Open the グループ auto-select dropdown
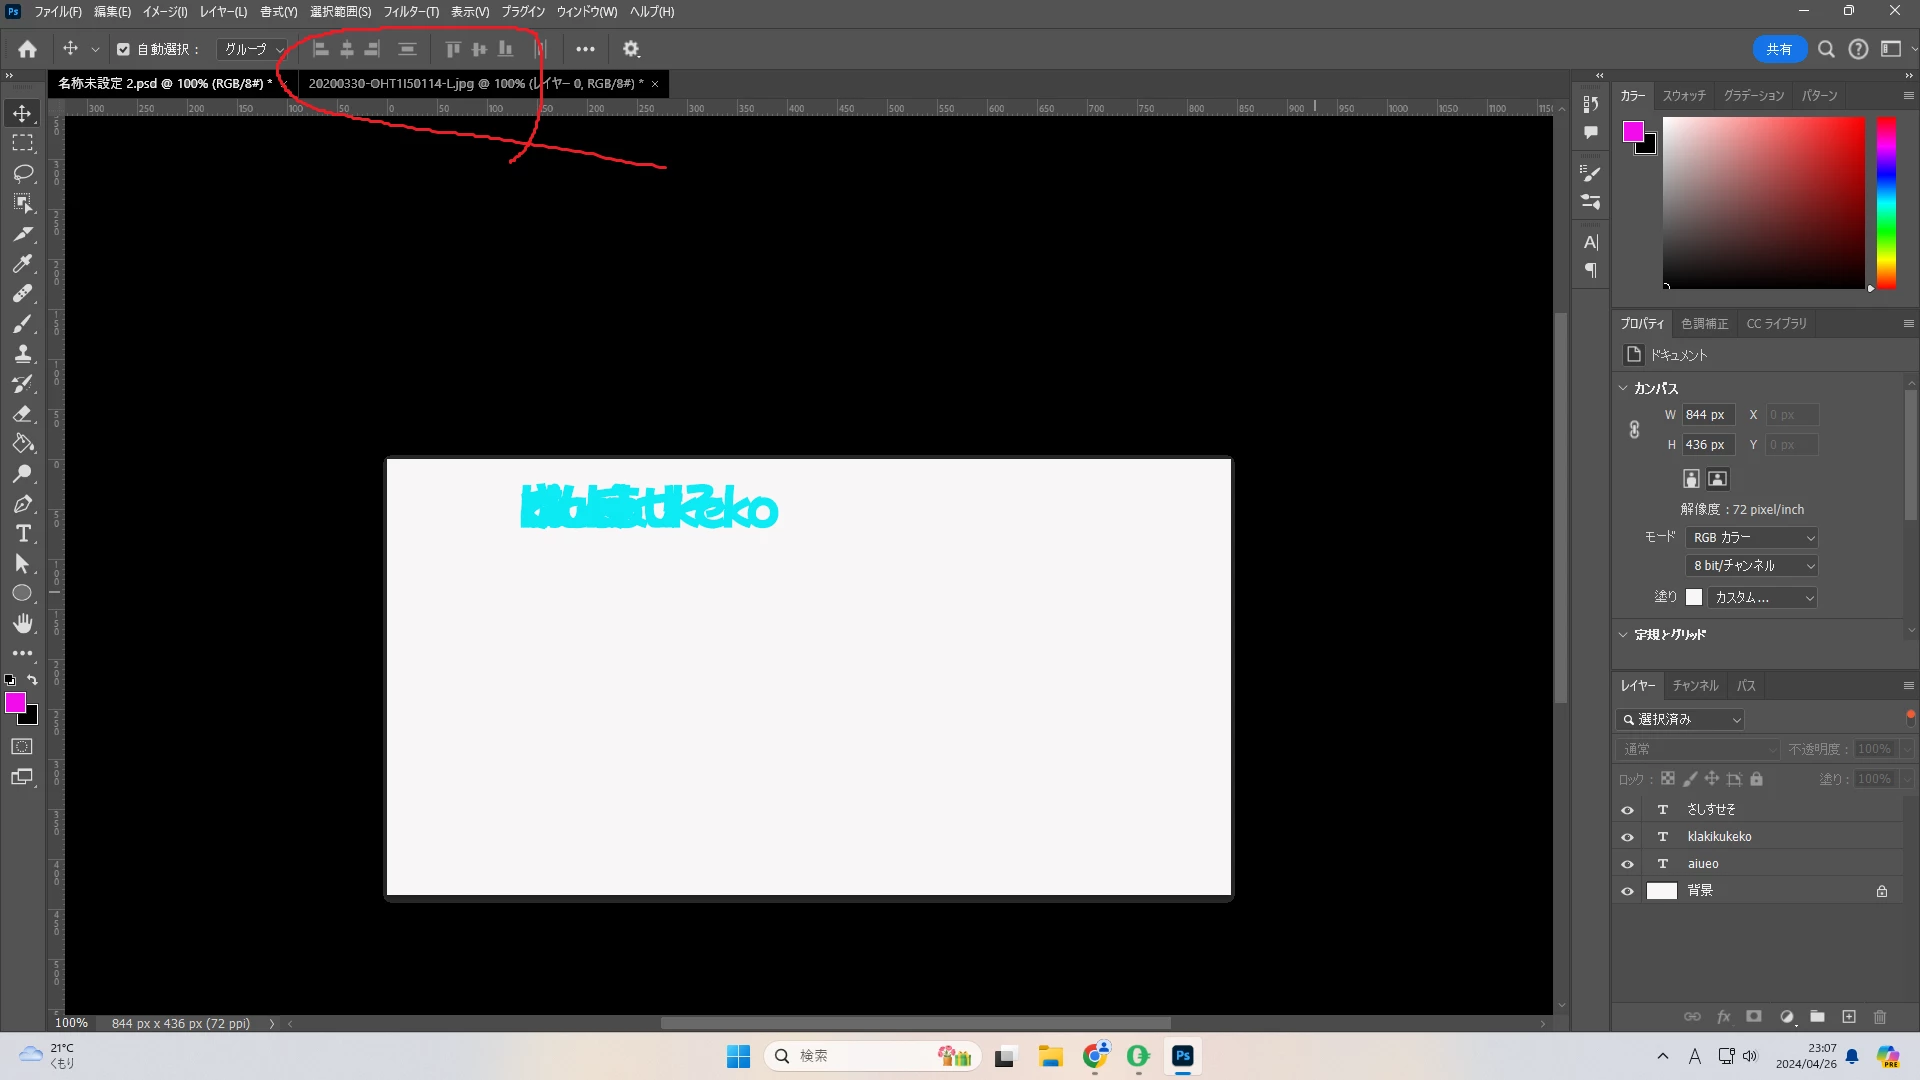Viewport: 1920px width, 1080px height. [253, 49]
